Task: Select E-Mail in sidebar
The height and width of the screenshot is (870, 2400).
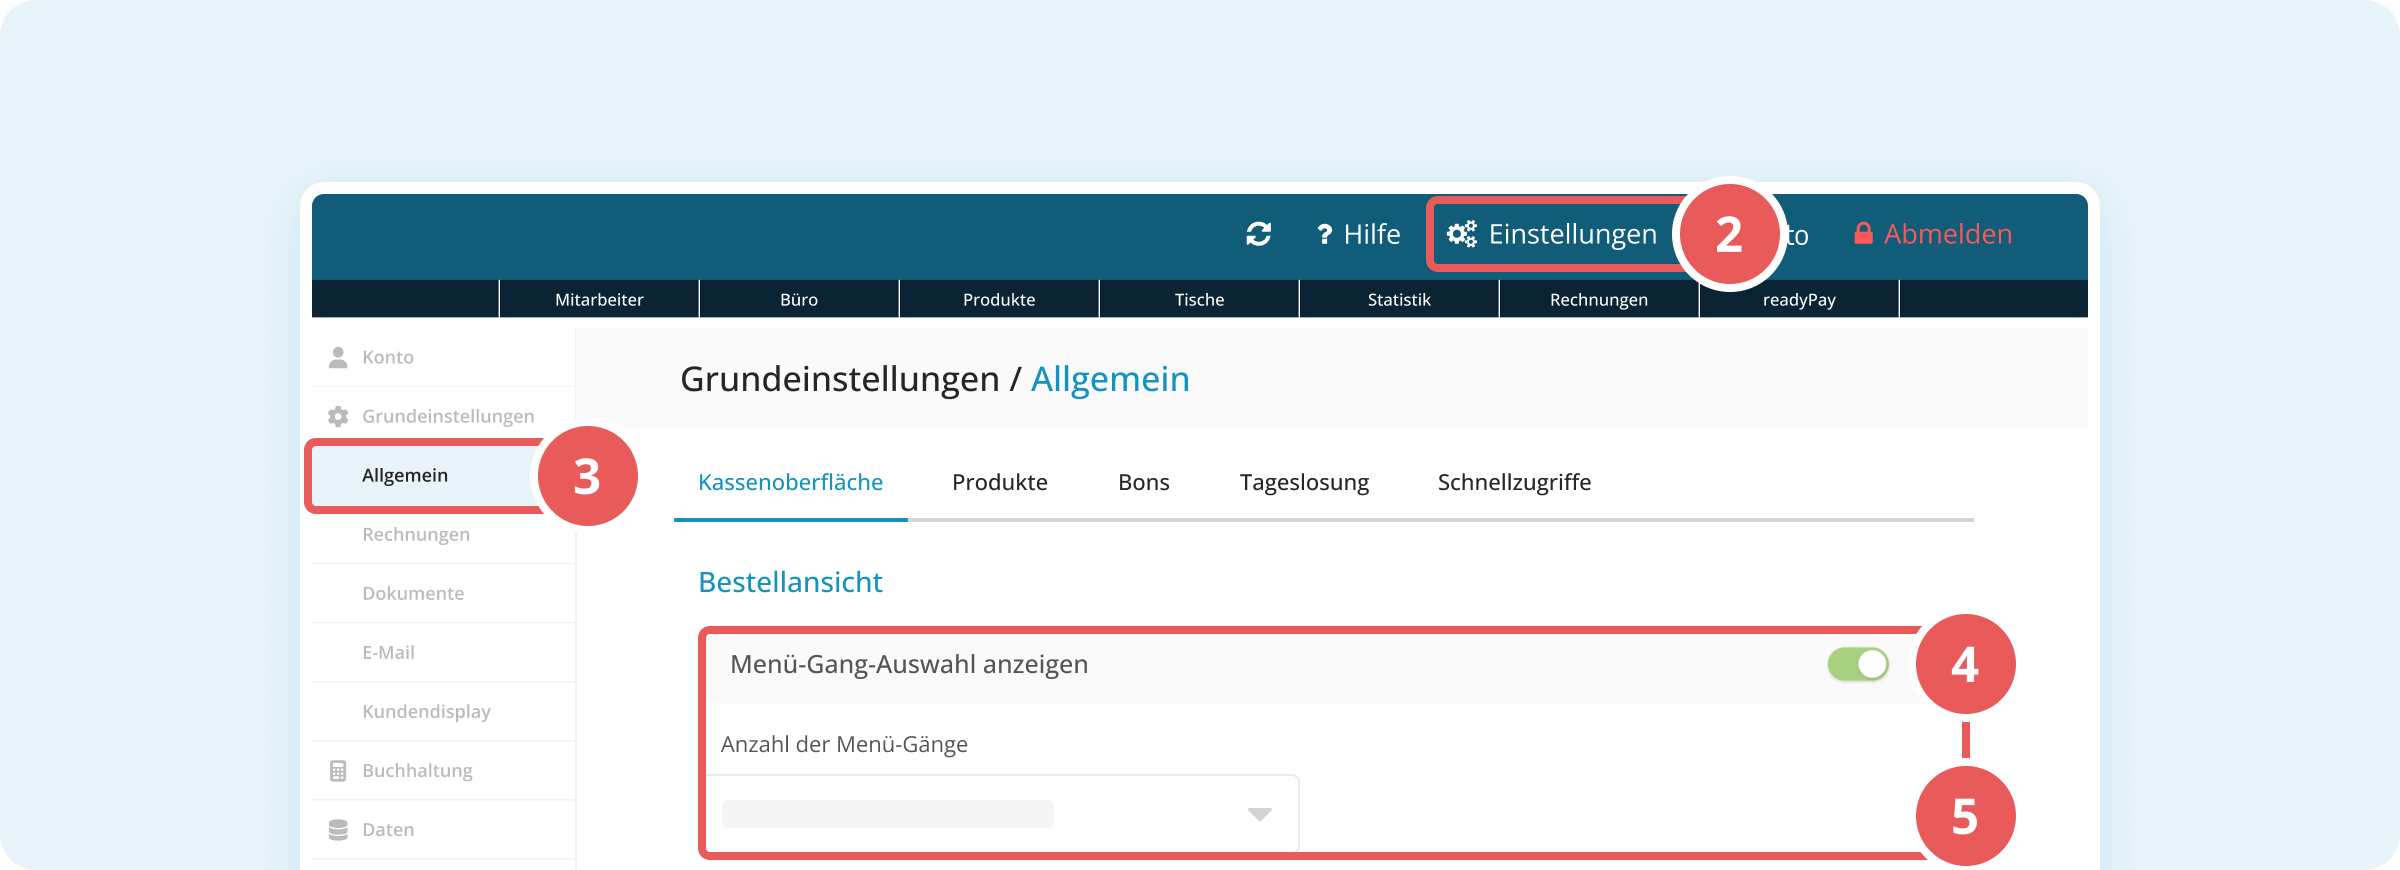Action: (x=443, y=652)
